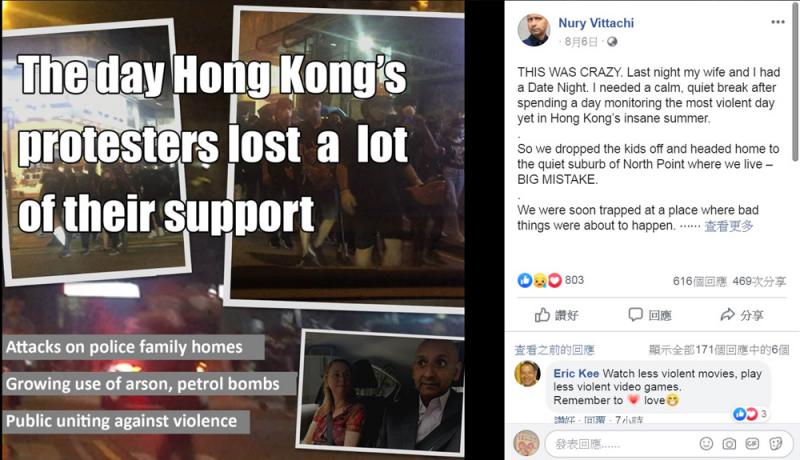This screenshot has height=460, width=800.
Task: Open the couple-in-car photo in the collage
Action: point(381,392)
